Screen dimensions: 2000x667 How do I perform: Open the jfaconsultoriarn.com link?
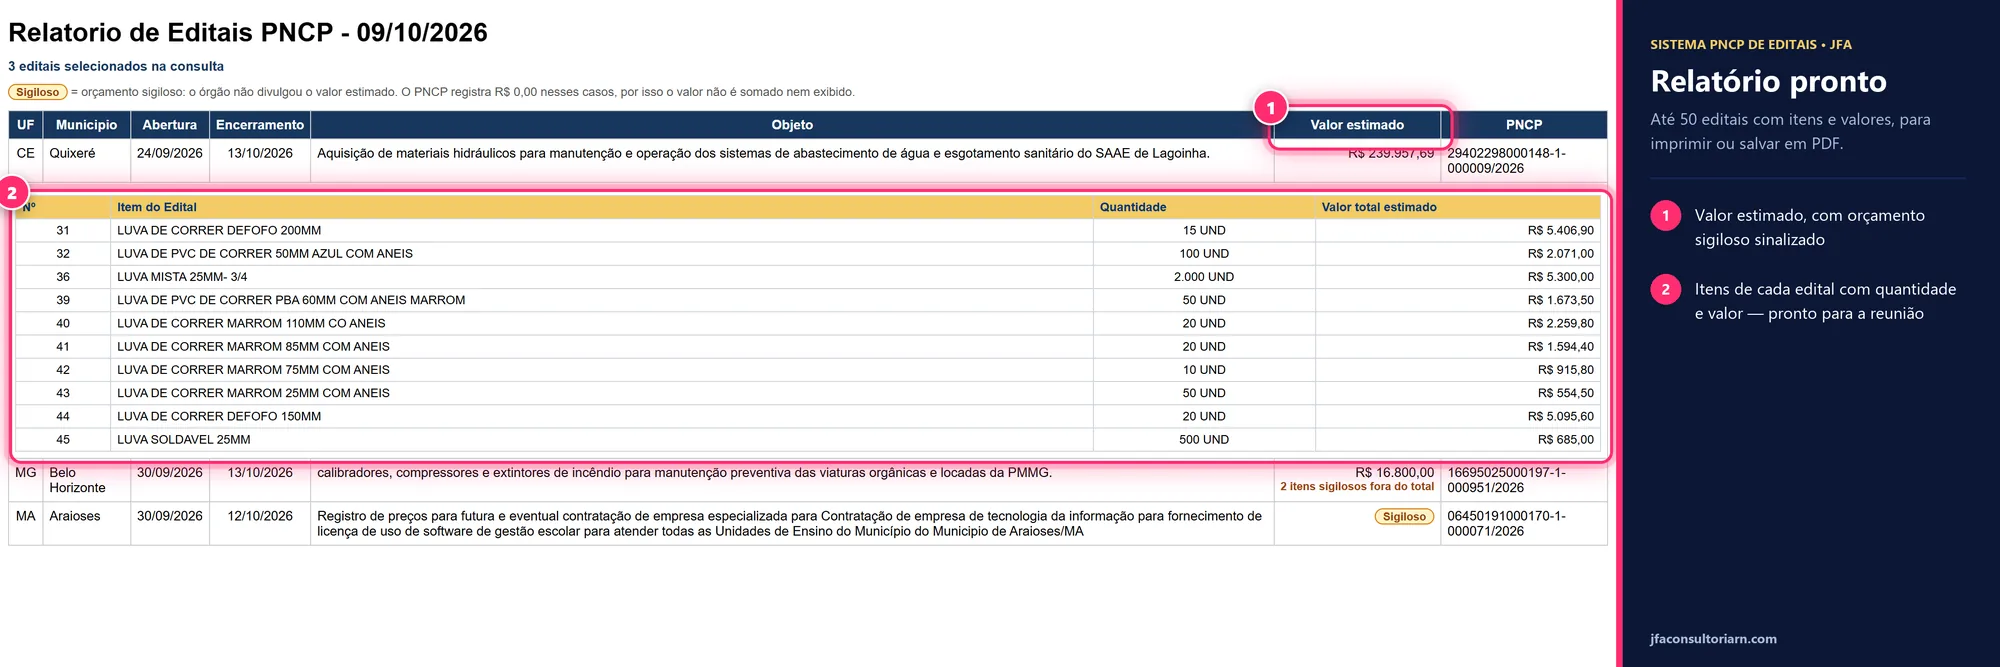(1713, 639)
